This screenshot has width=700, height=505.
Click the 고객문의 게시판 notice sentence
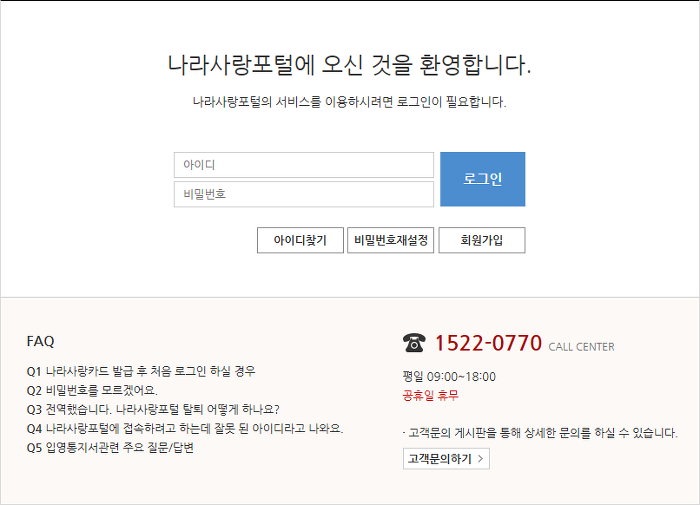(x=541, y=433)
